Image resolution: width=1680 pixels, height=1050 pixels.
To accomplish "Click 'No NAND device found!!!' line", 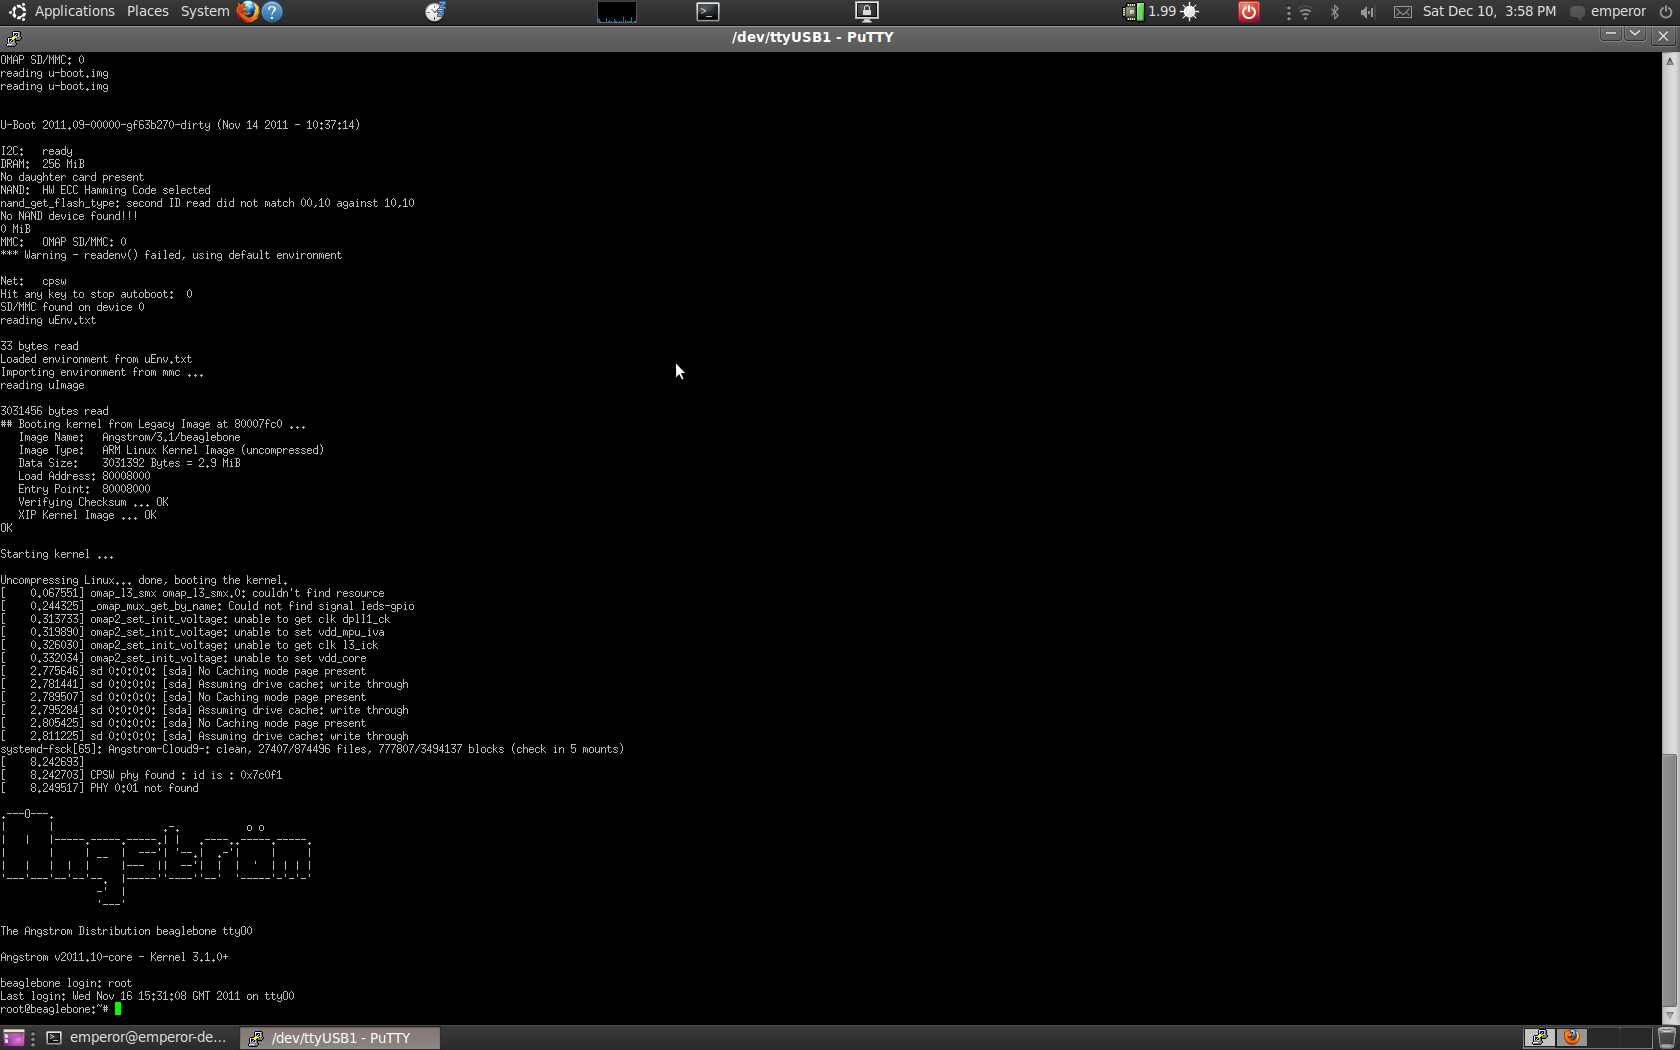I will (x=69, y=216).
